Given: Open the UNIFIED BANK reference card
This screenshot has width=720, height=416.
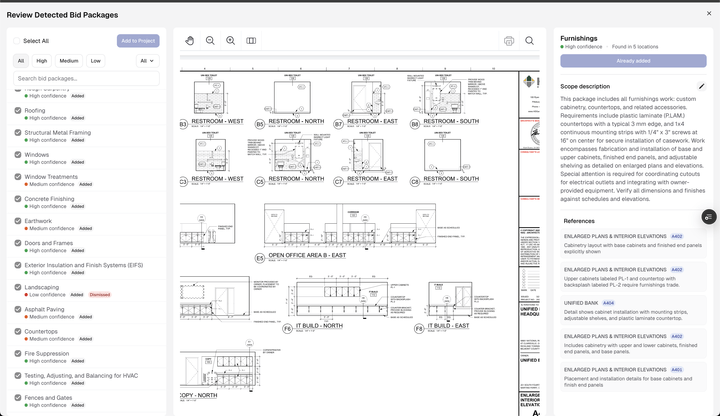Looking at the screenshot, I should [633, 310].
